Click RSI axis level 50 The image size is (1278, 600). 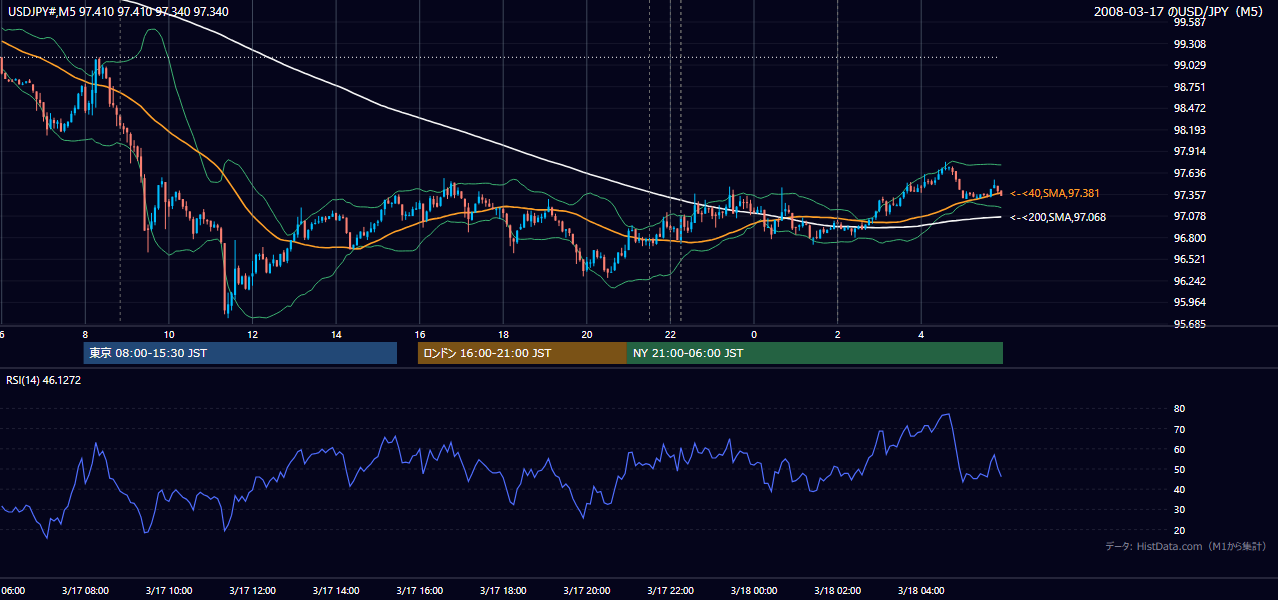tap(1179, 469)
